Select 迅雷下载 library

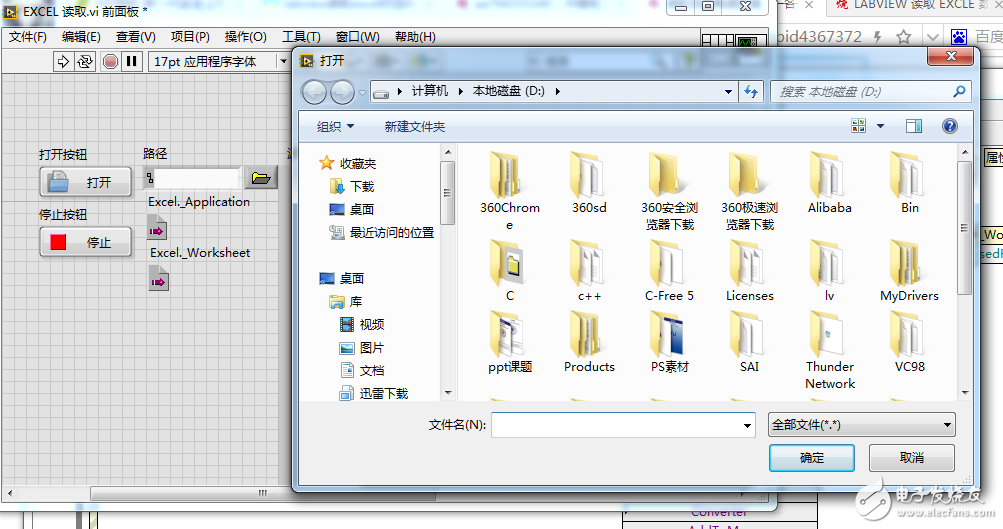(x=374, y=393)
